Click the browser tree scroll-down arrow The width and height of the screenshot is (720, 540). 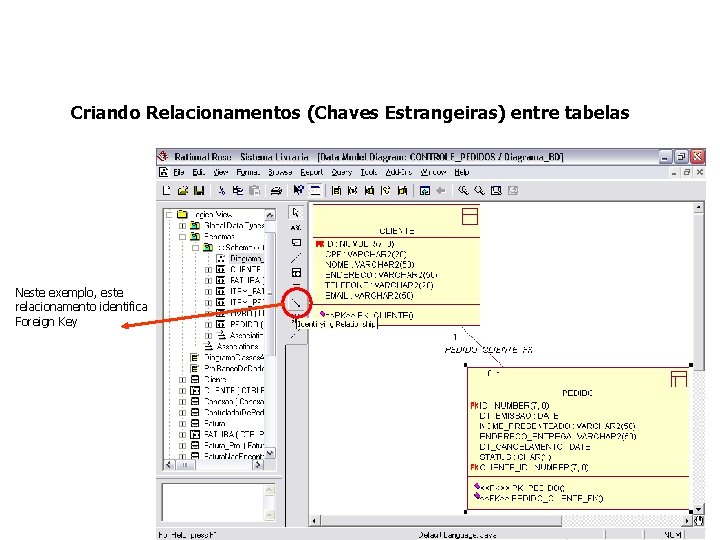pyautogui.click(x=270, y=453)
